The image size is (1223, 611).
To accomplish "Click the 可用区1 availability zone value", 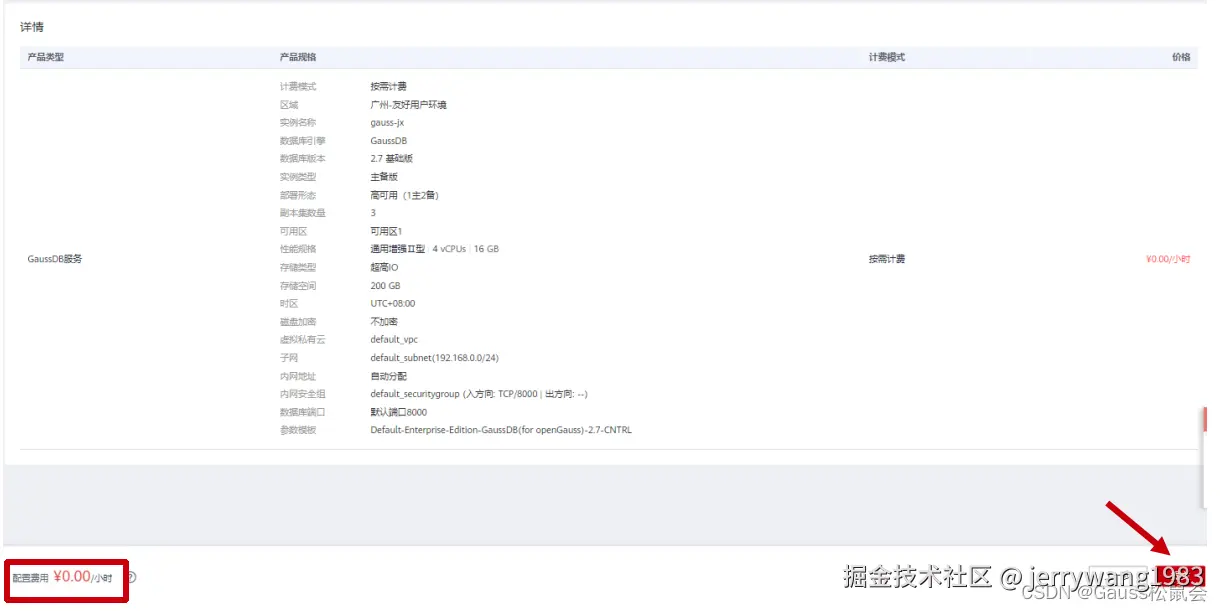I will pyautogui.click(x=387, y=230).
